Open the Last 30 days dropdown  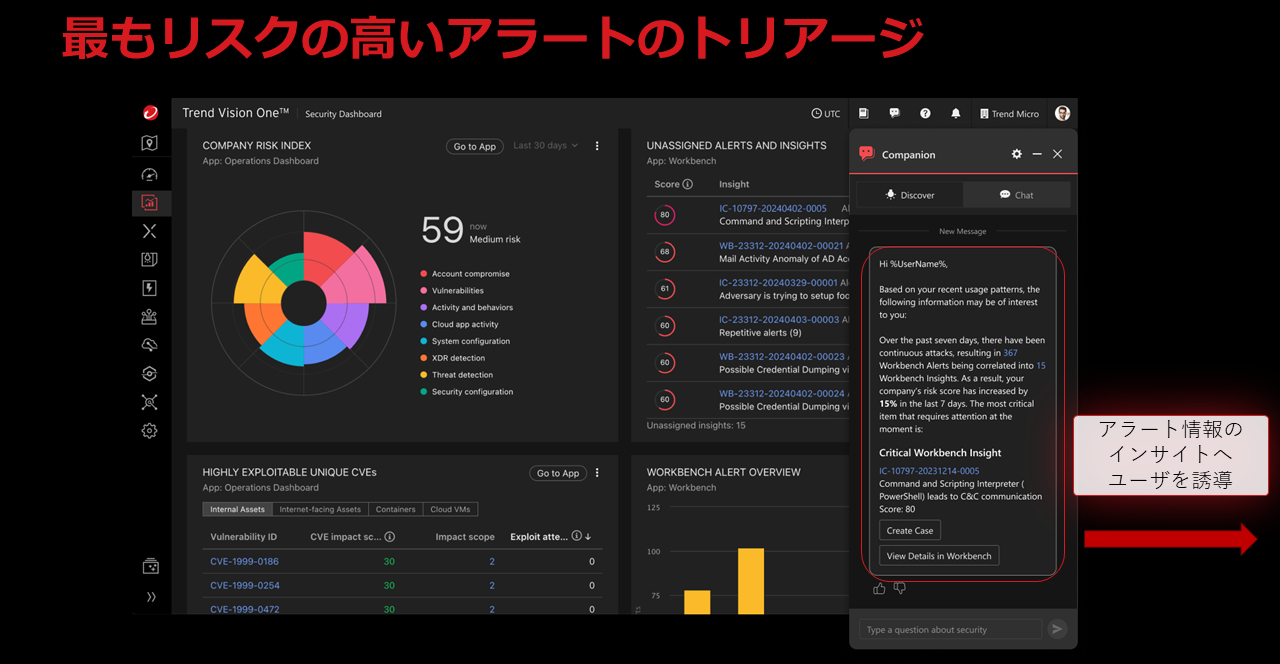pyautogui.click(x=545, y=146)
